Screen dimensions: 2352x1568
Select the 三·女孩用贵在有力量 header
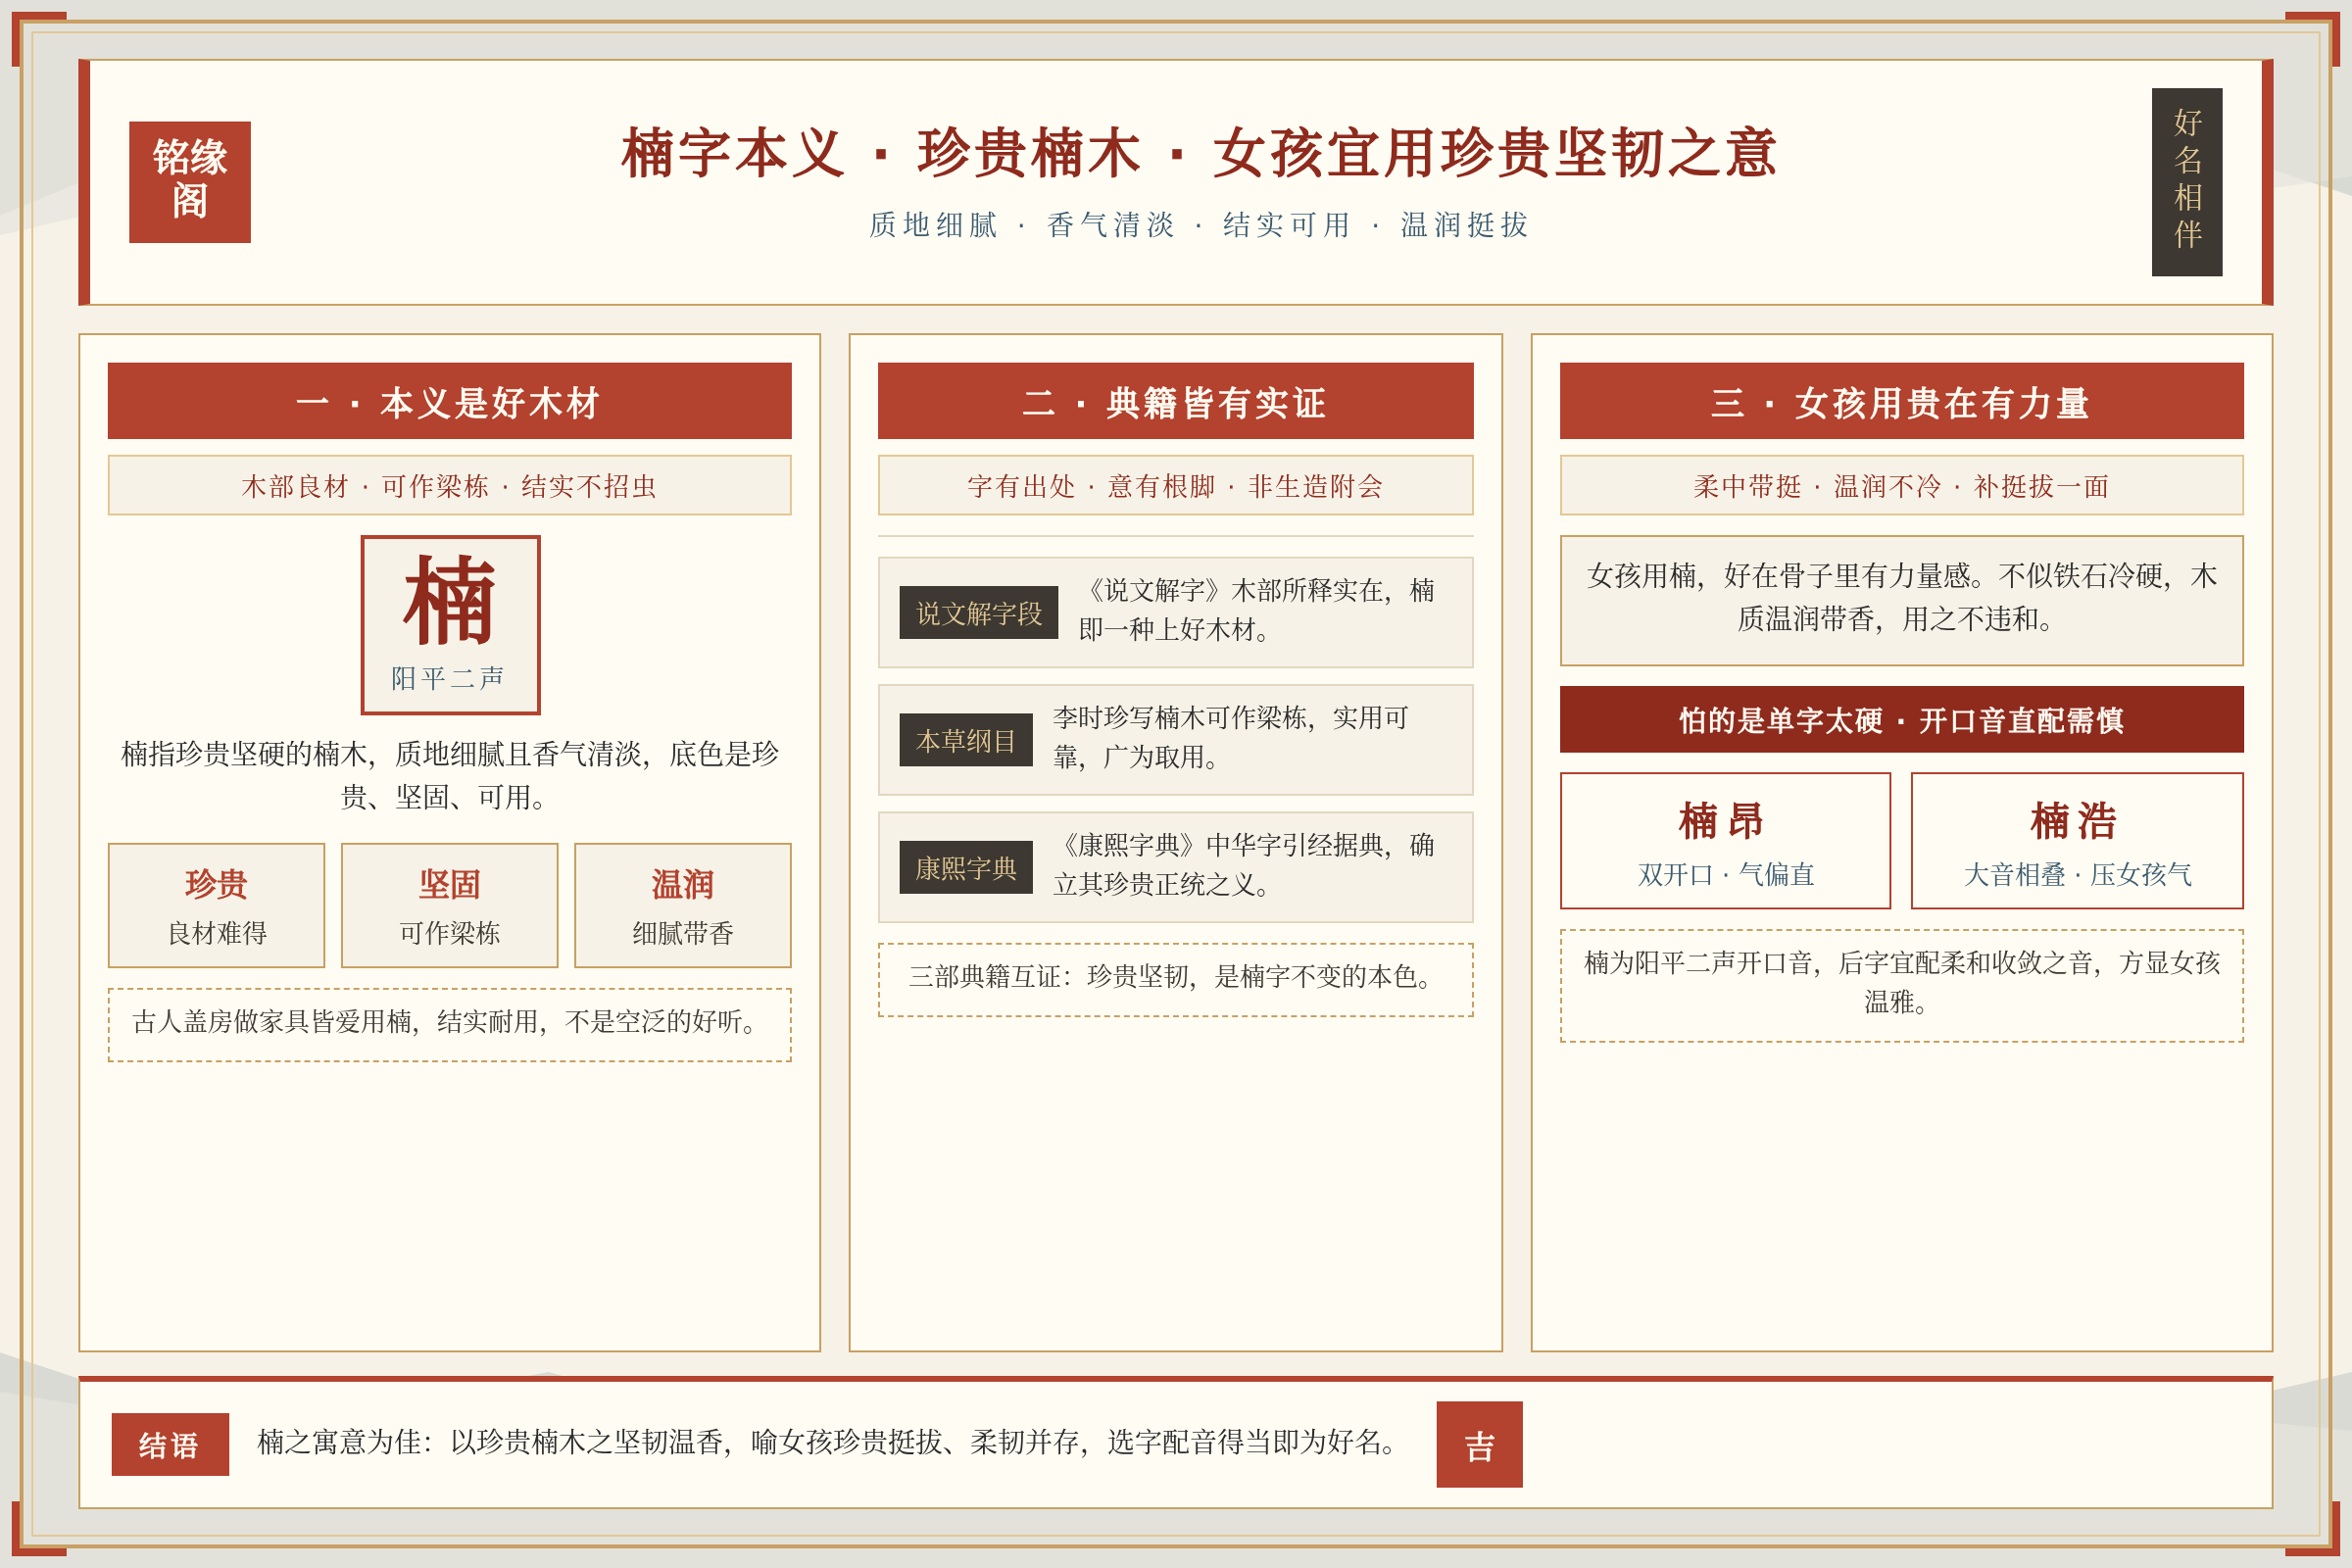1901,401
